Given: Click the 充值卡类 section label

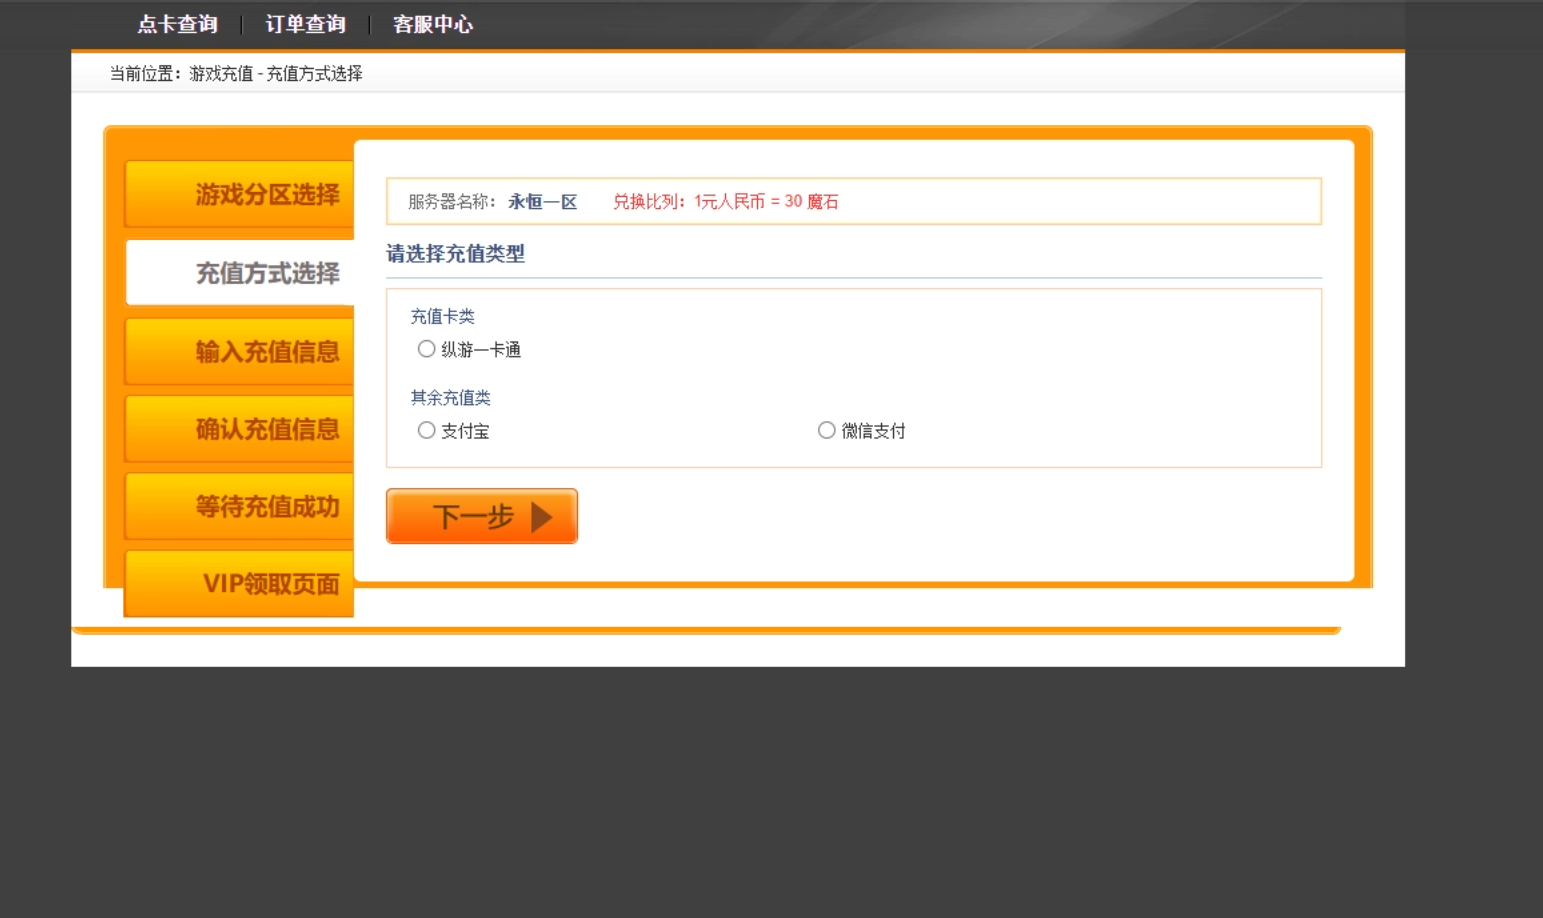Looking at the screenshot, I should coord(443,316).
